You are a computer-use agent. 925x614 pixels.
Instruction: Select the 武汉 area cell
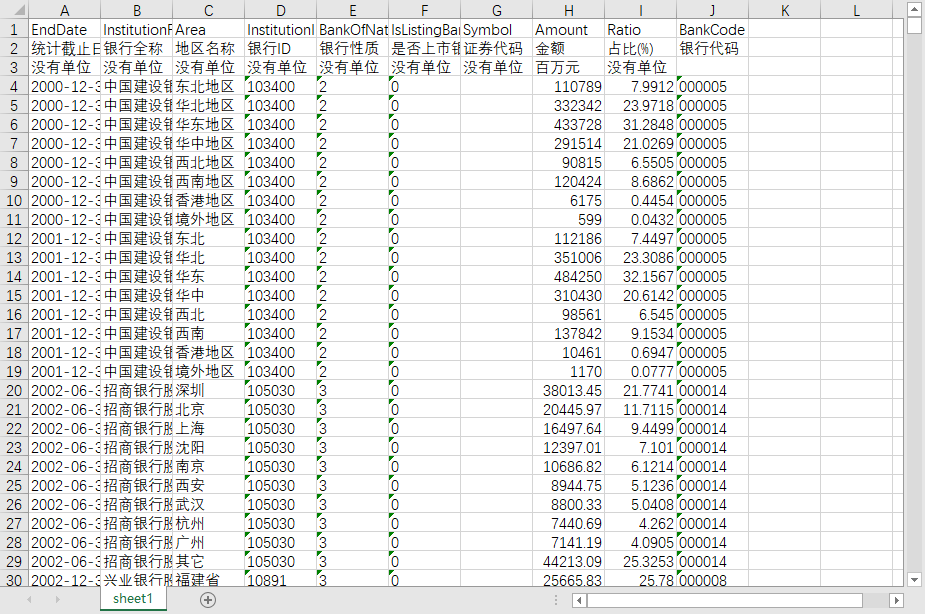209,504
